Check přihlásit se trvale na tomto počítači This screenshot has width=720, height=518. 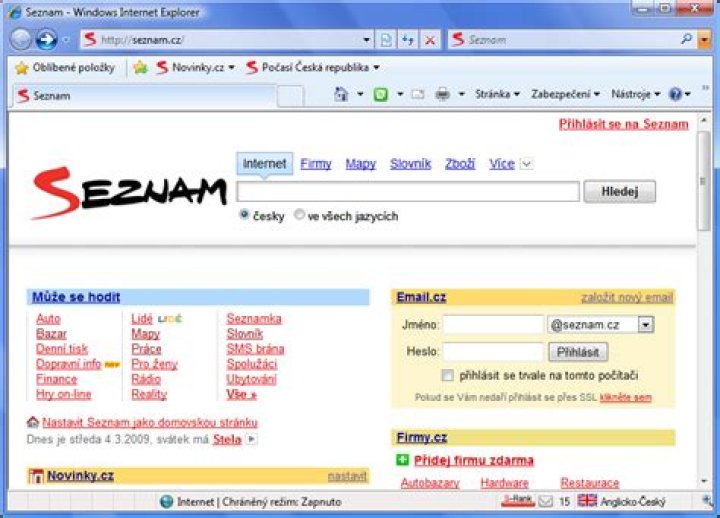click(x=447, y=375)
